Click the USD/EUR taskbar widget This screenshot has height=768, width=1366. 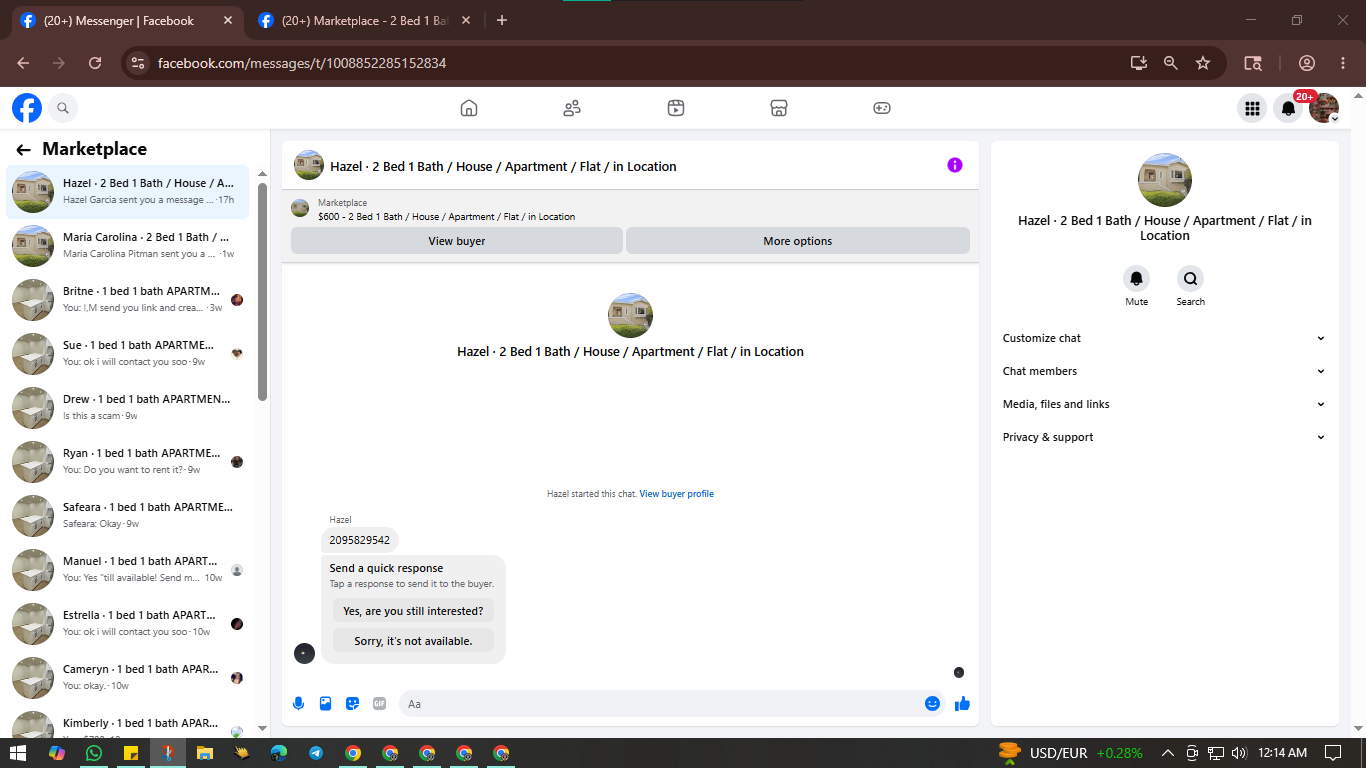[x=1070, y=753]
